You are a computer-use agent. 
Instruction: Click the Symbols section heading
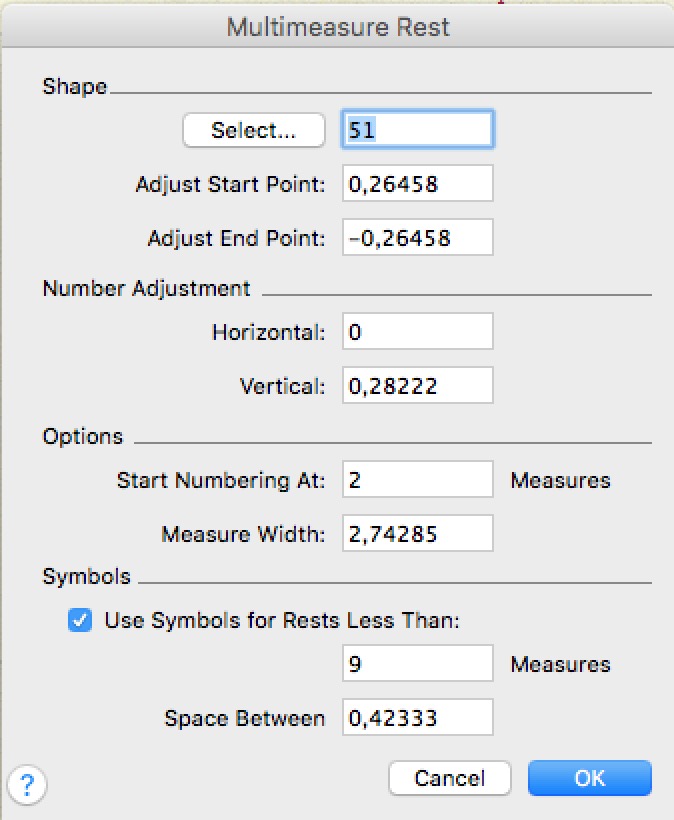pyautogui.click(x=86, y=577)
